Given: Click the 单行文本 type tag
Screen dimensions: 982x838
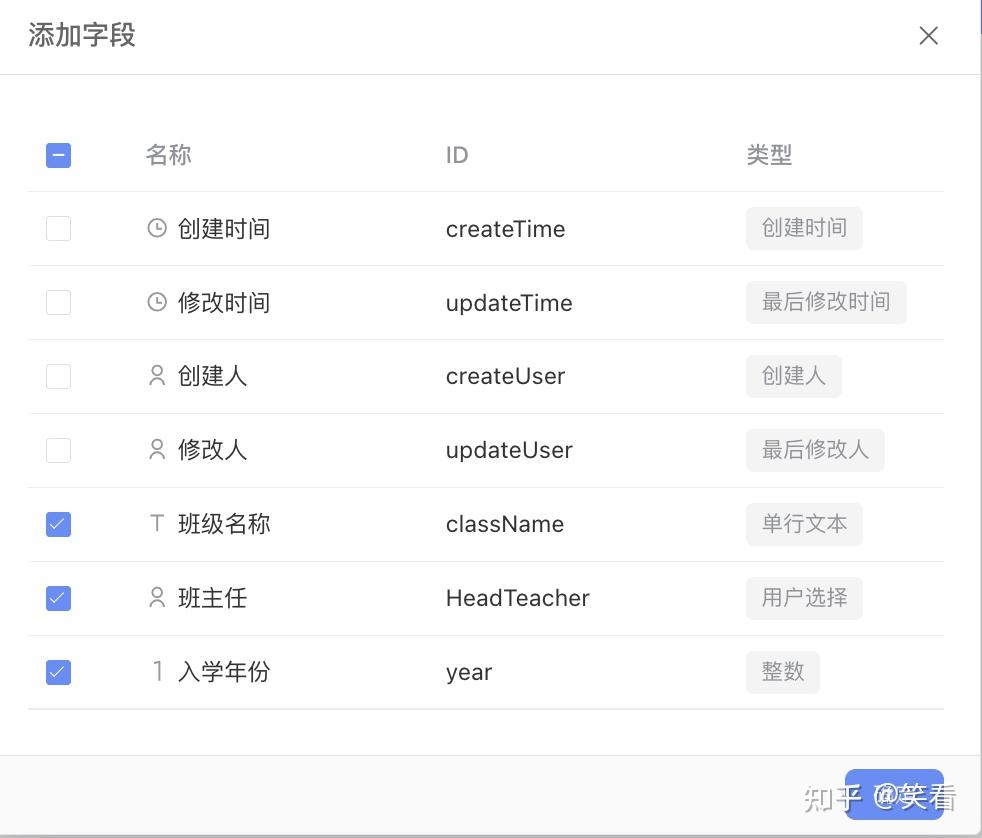Looking at the screenshot, I should tap(804, 524).
